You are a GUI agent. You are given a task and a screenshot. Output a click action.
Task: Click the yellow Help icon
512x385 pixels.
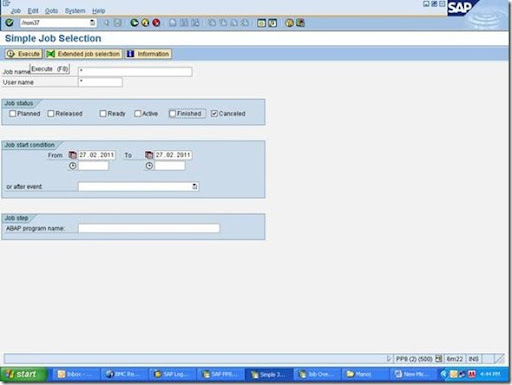pos(289,23)
